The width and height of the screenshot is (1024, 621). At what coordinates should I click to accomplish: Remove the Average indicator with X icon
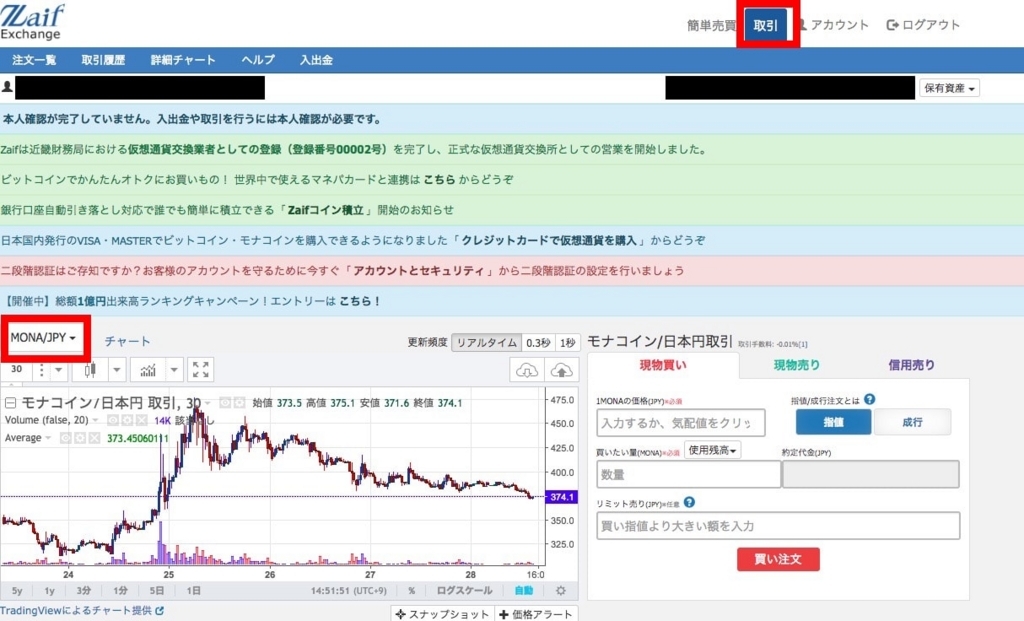[94, 438]
